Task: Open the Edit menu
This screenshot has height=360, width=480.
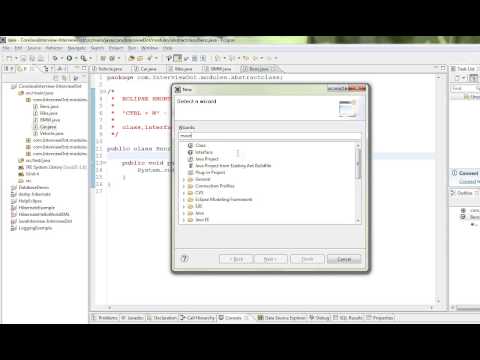Action: 18,48
